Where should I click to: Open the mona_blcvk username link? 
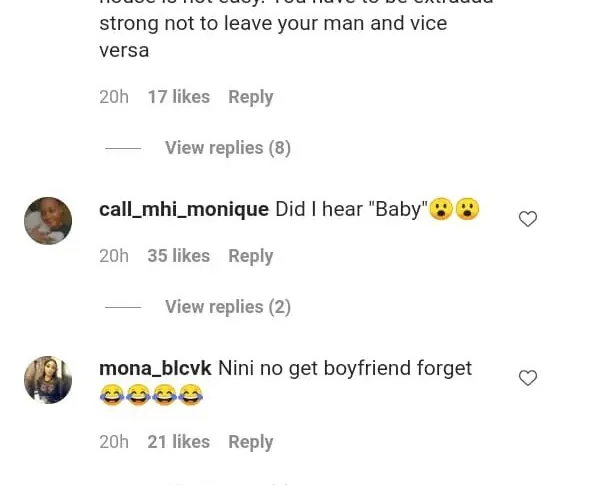(155, 368)
